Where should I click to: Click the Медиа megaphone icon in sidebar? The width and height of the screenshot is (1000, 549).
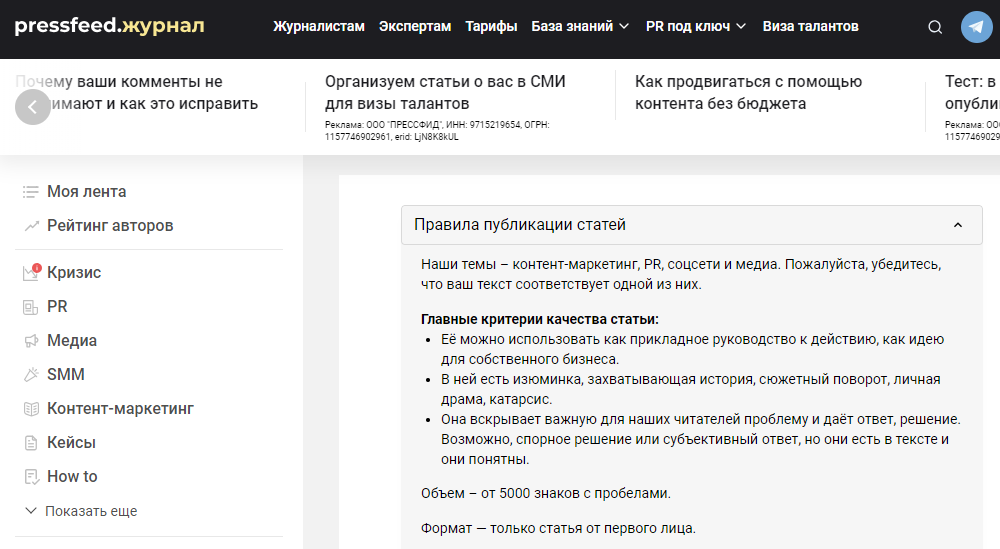point(31,341)
